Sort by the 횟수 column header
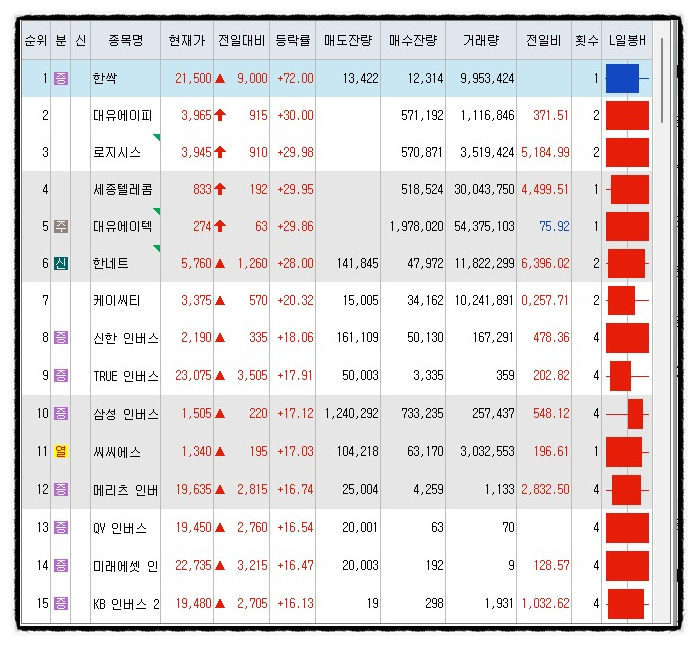Viewport: 698px width, 646px height. 587,41
